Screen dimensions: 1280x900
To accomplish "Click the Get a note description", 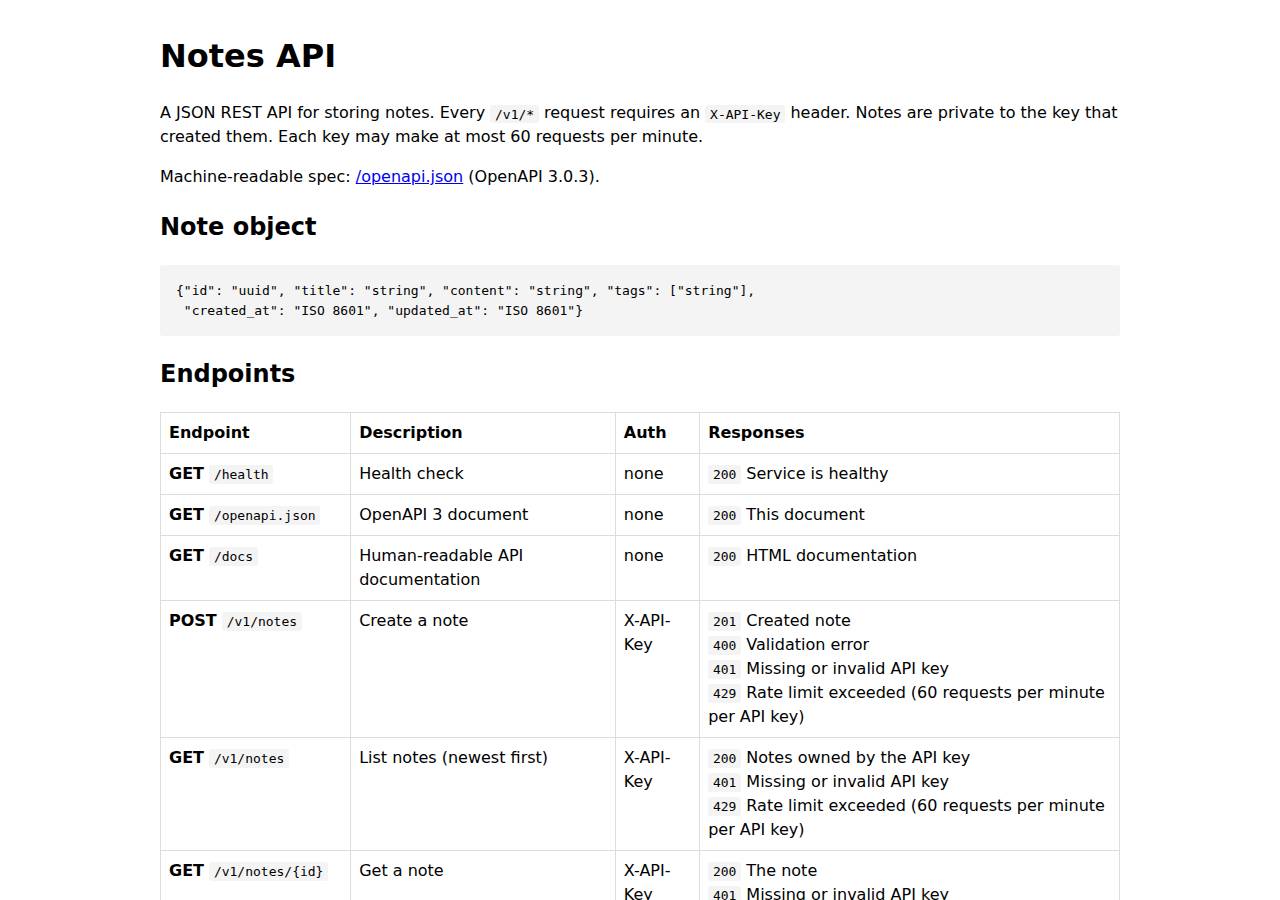I will 401,870.
